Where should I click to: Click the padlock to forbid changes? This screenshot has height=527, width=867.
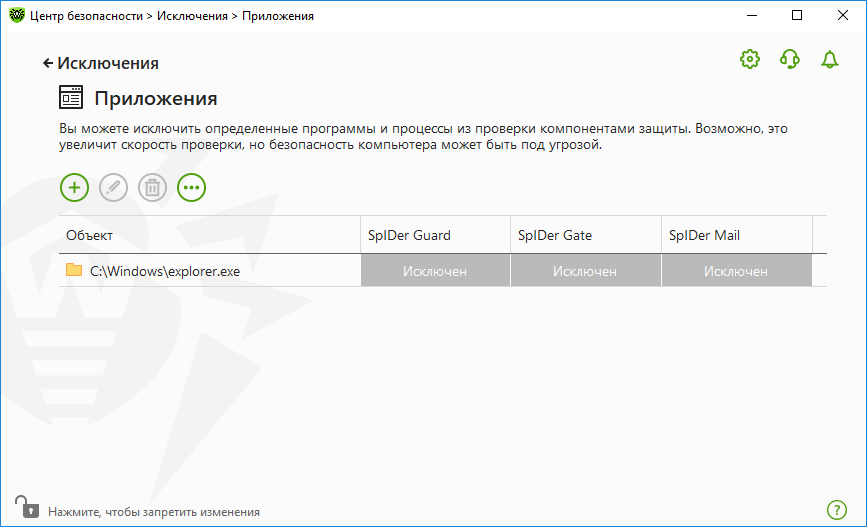click(x=27, y=507)
